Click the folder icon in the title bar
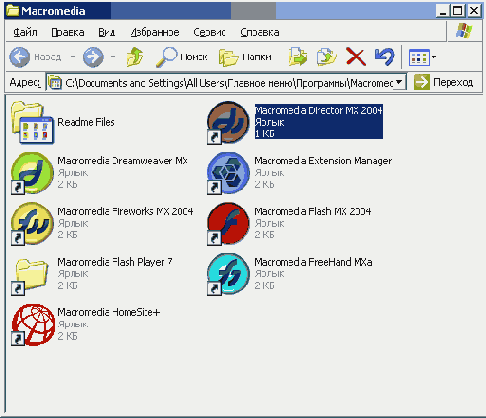Viewport: 486px width, 418px height. [13, 11]
